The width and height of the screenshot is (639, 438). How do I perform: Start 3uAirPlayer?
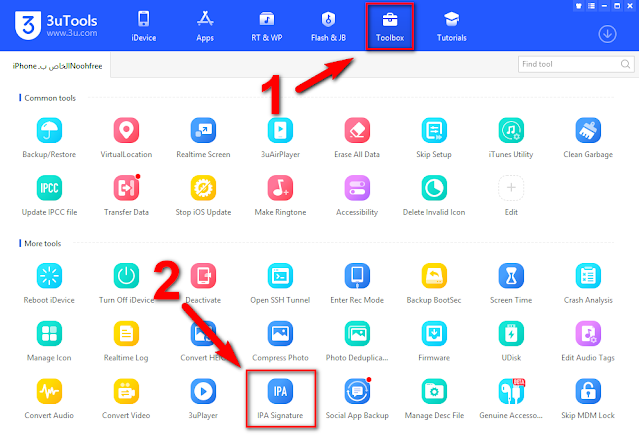pos(280,130)
